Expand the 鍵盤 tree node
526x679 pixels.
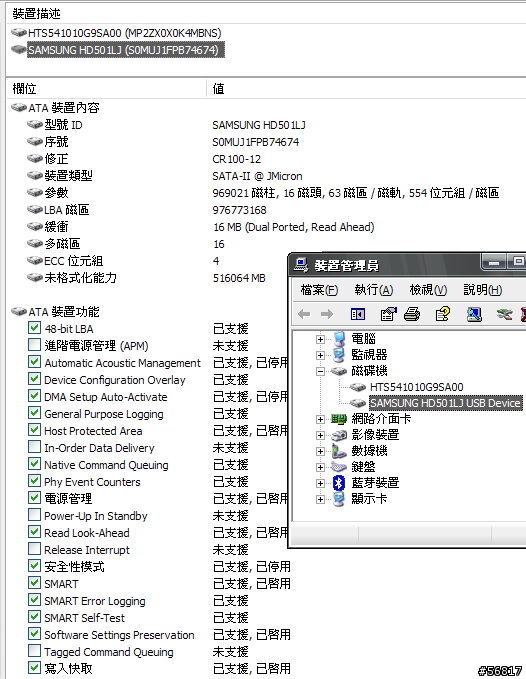pyautogui.click(x=320, y=467)
